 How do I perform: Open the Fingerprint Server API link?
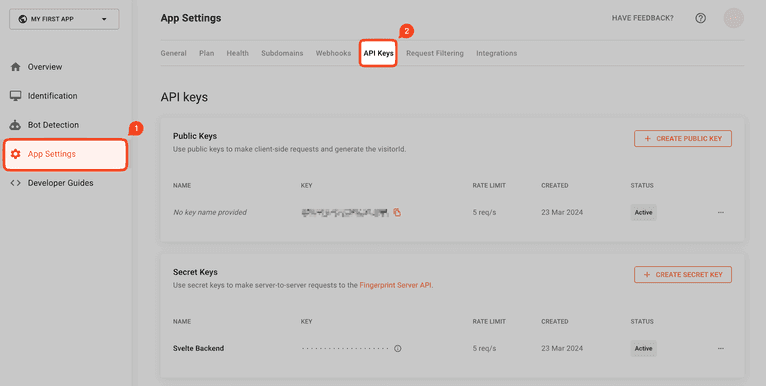coord(395,285)
